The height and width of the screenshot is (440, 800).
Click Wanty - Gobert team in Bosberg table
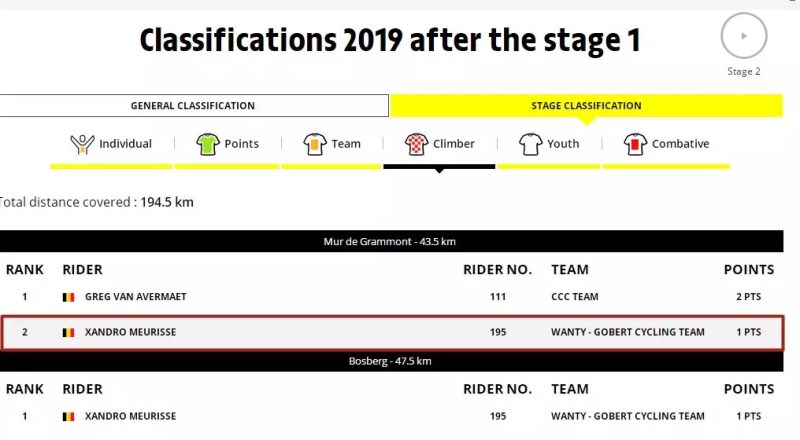627,416
